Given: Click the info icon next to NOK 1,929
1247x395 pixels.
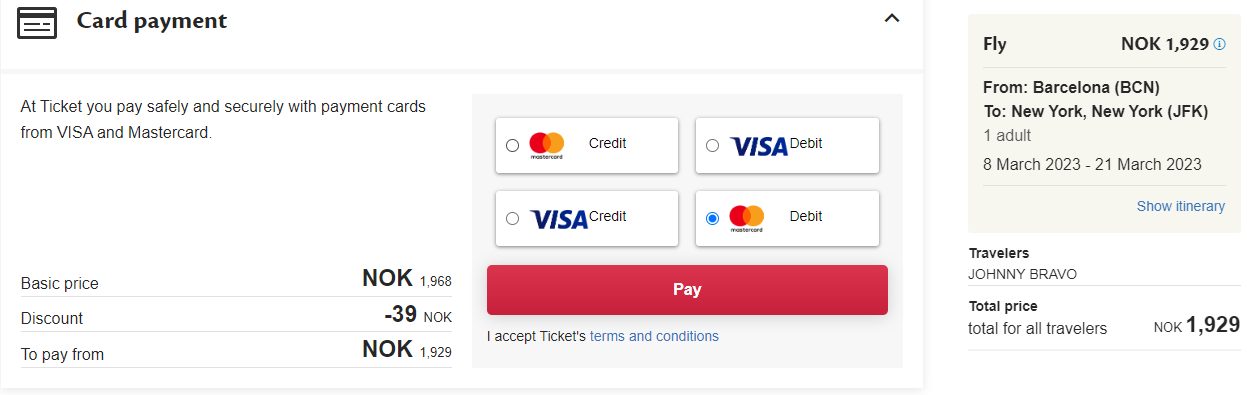Looking at the screenshot, I should click(1219, 44).
